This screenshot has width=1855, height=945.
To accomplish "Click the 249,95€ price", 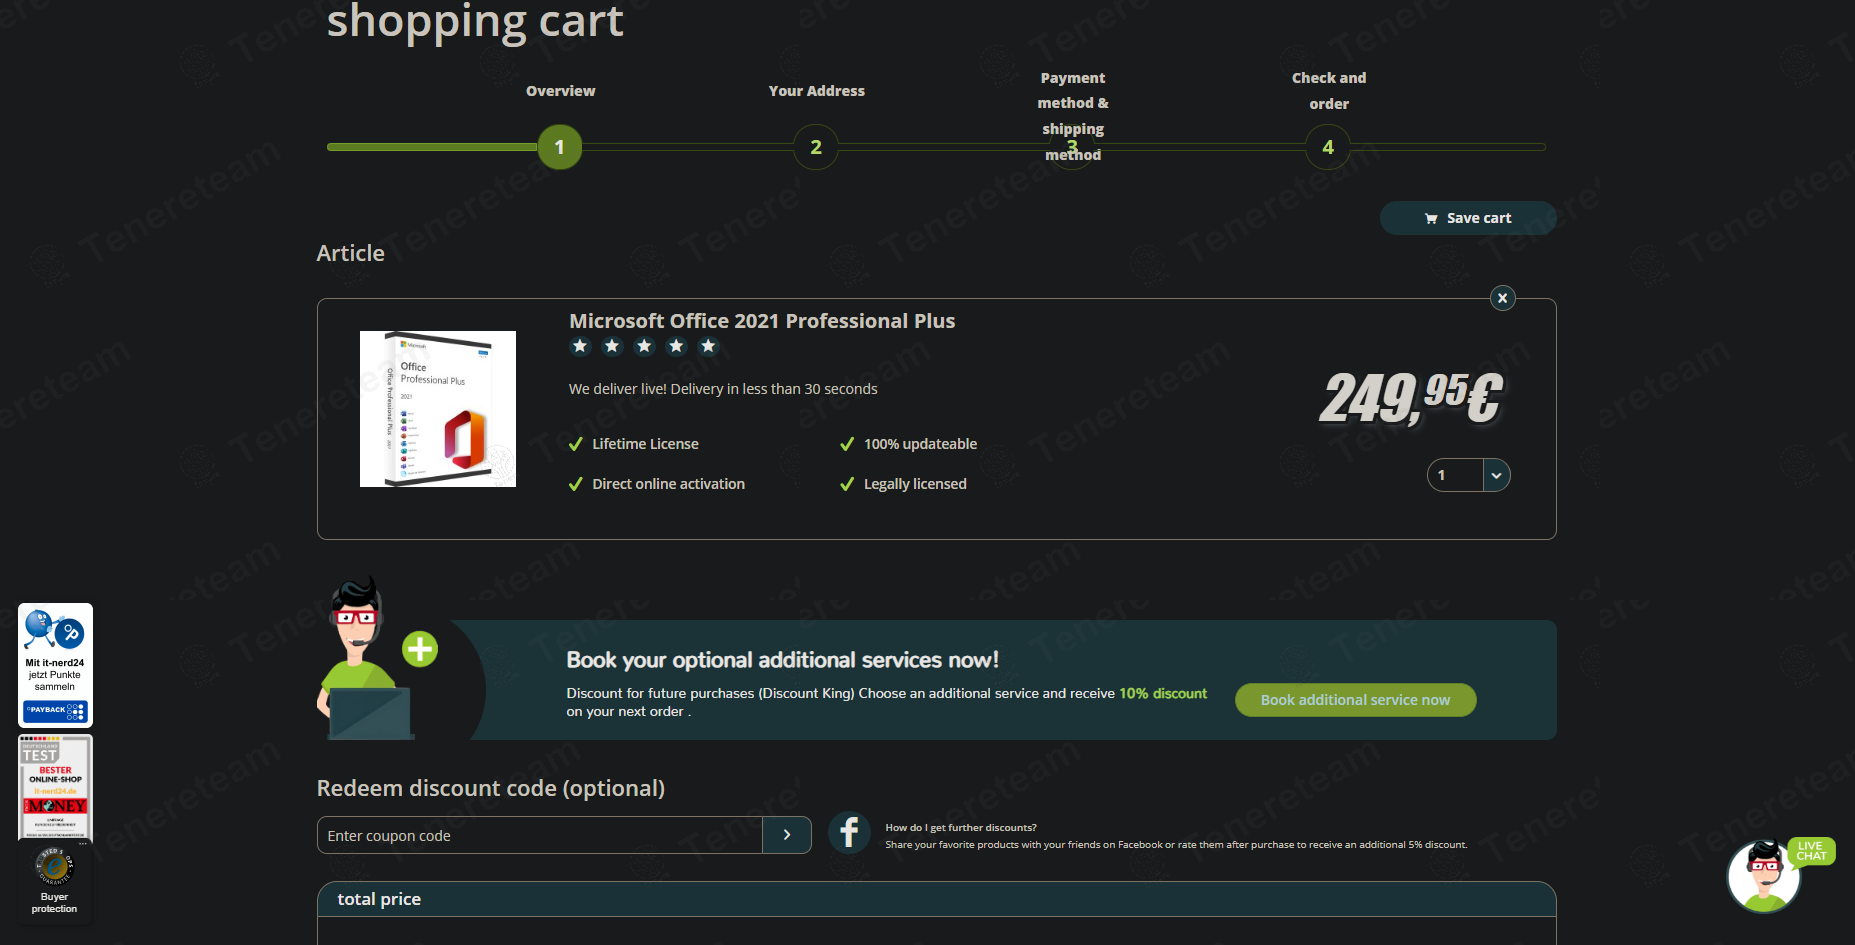I will (1411, 398).
